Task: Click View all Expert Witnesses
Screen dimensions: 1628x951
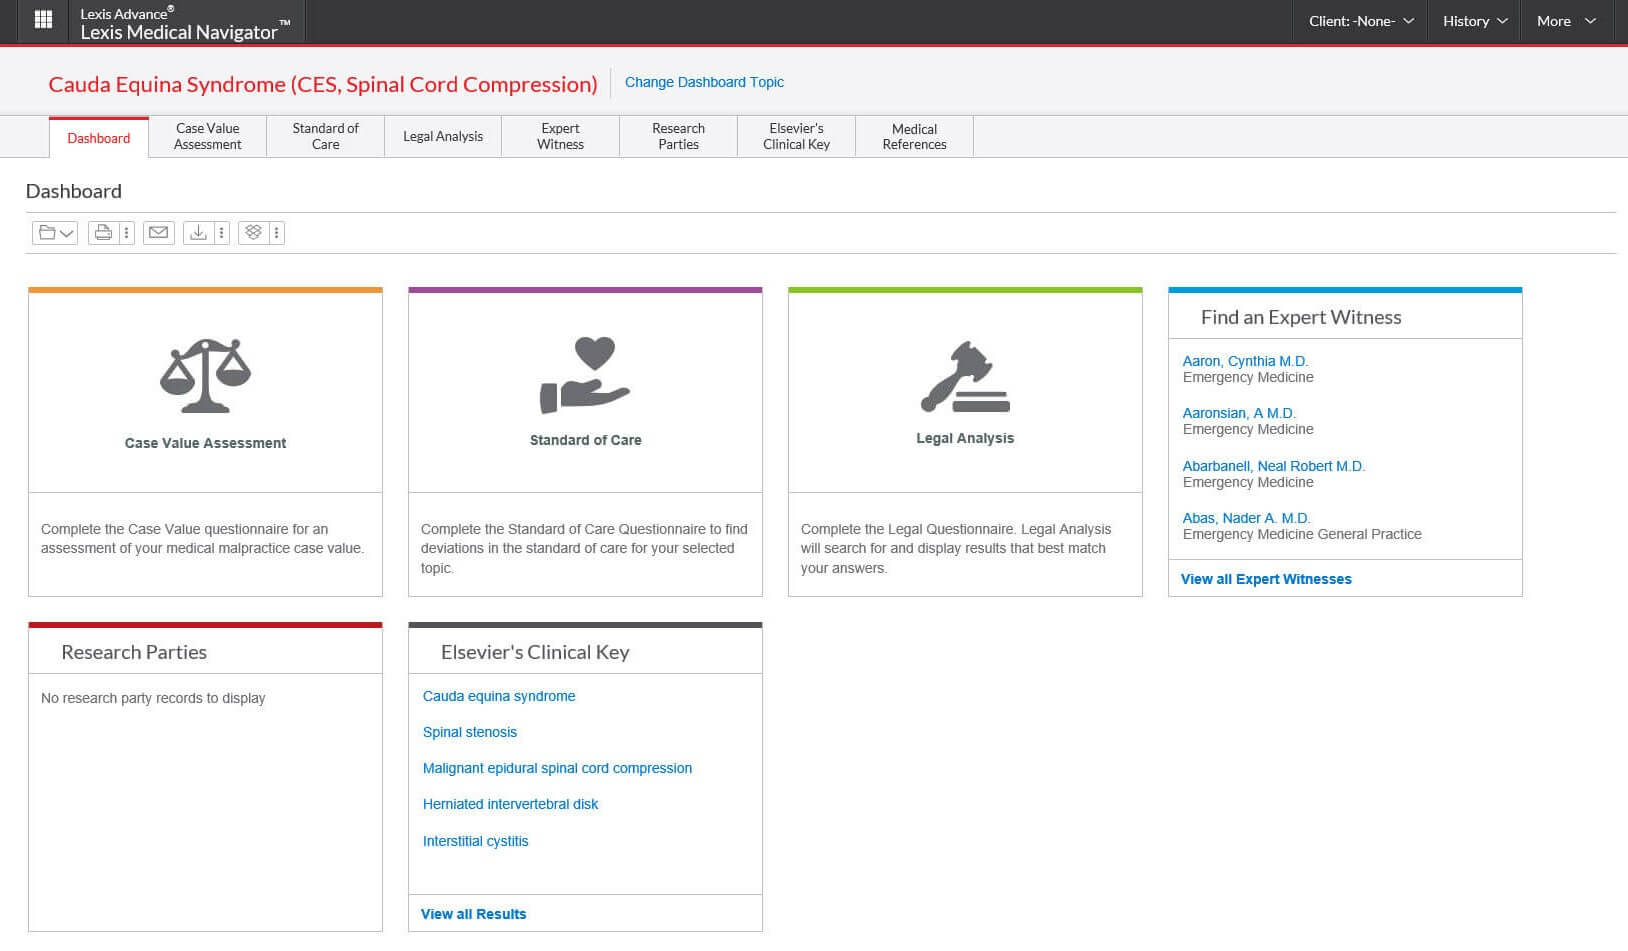Action: (1266, 579)
